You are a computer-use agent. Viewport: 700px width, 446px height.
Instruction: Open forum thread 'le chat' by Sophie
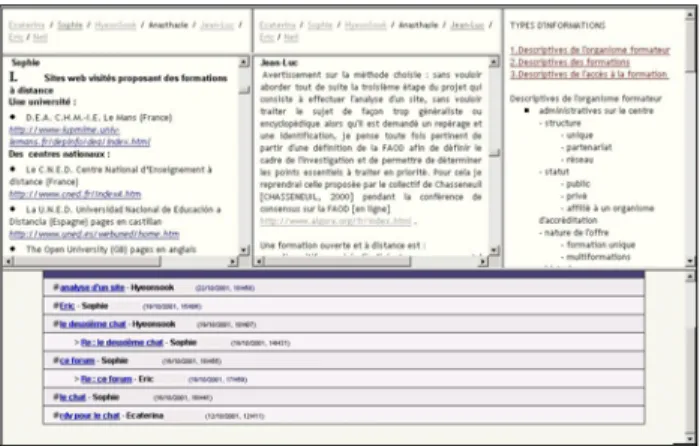coord(72,397)
